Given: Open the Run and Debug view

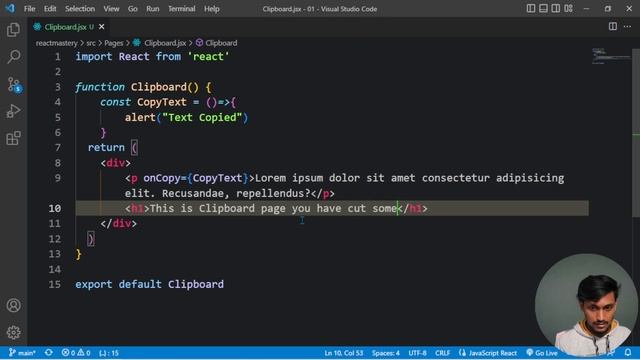Looking at the screenshot, I should point(13,111).
